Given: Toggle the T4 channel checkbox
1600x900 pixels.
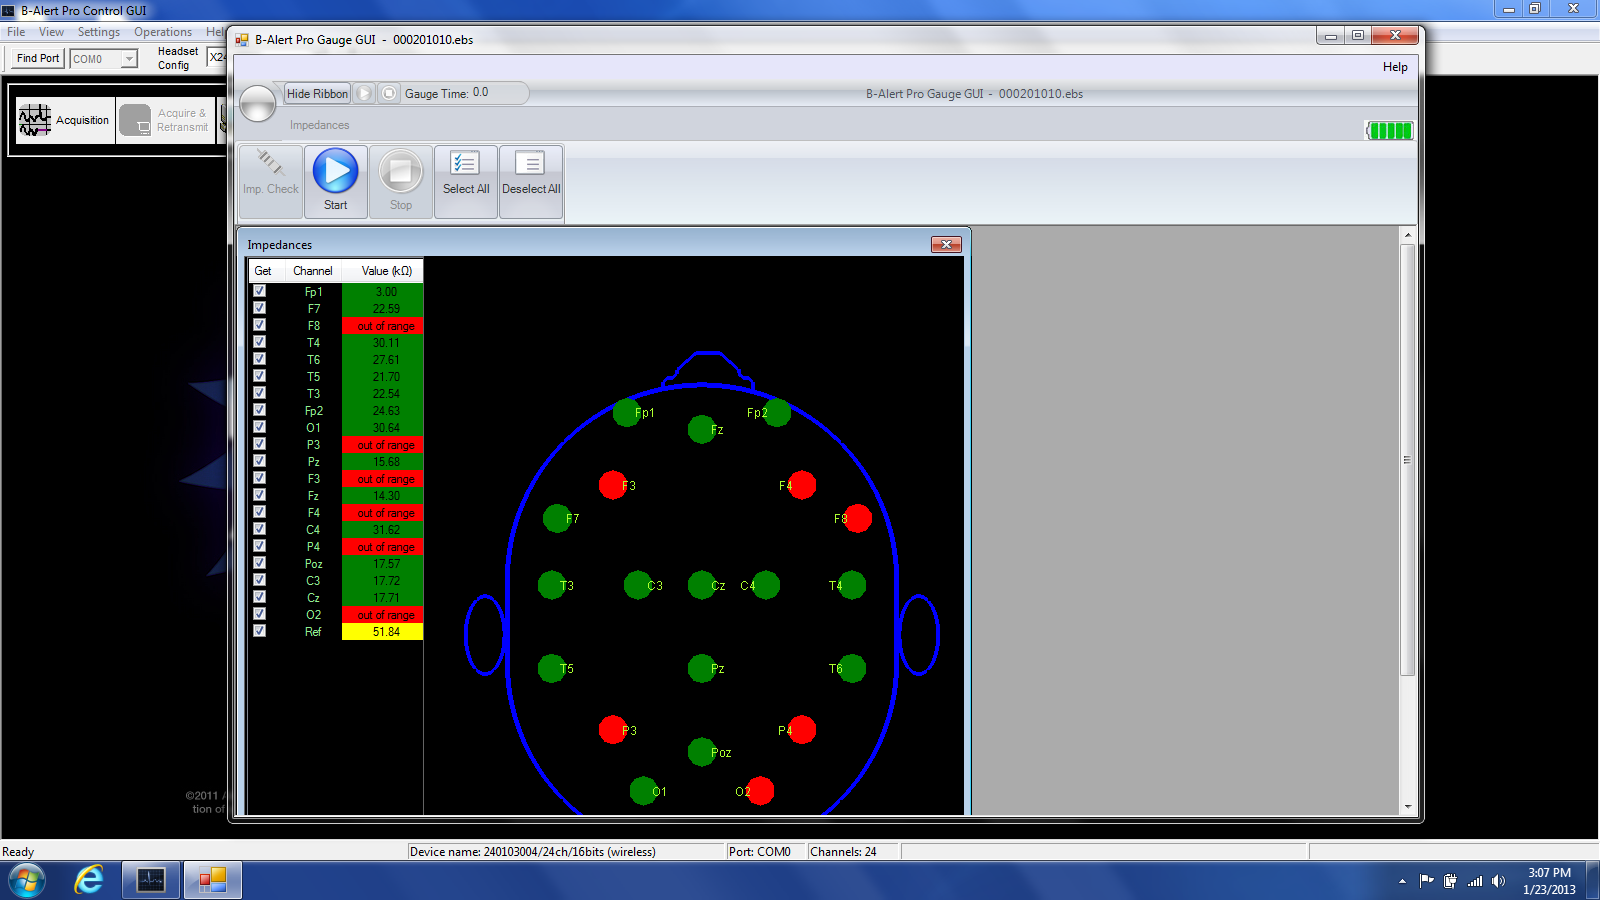Looking at the screenshot, I should pyautogui.click(x=260, y=342).
